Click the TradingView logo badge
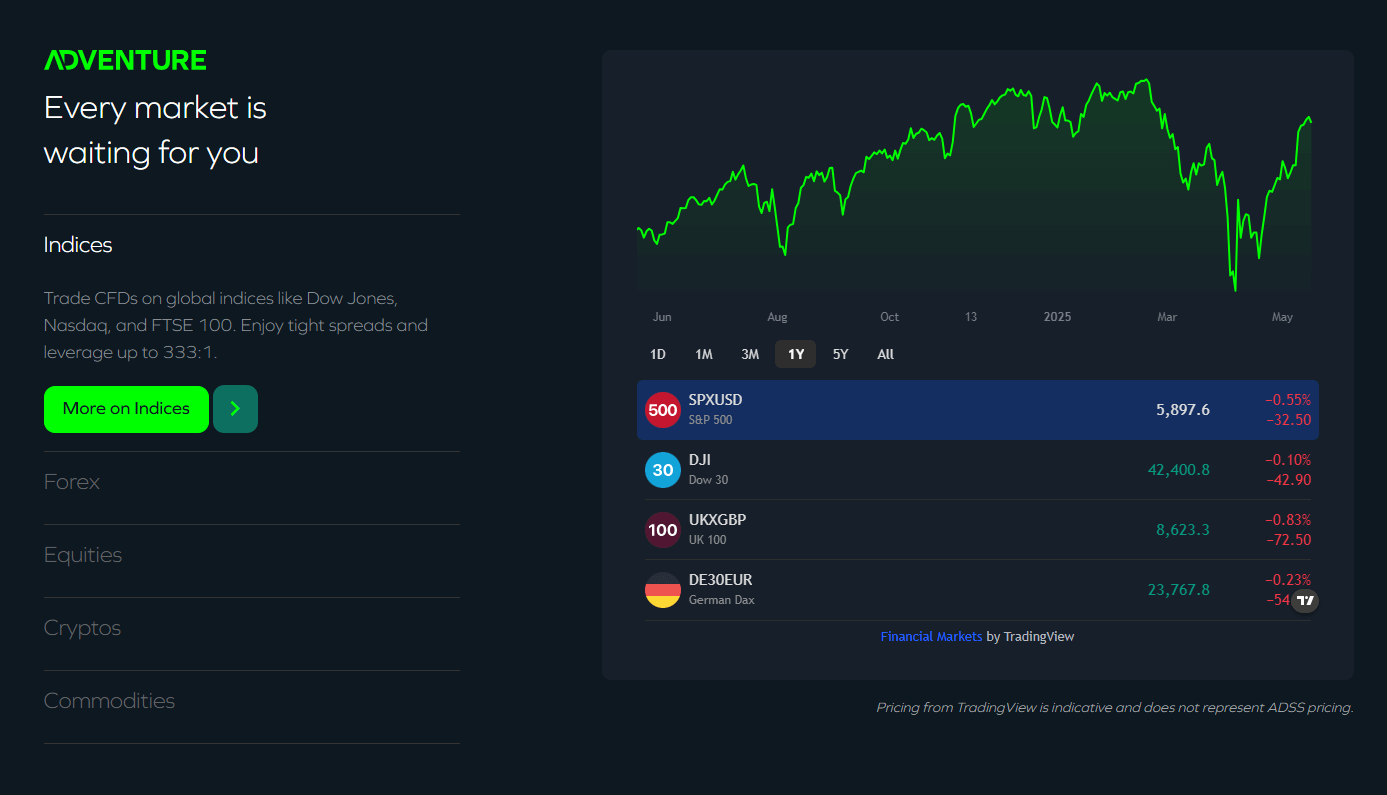The height and width of the screenshot is (795, 1387). (x=1305, y=601)
